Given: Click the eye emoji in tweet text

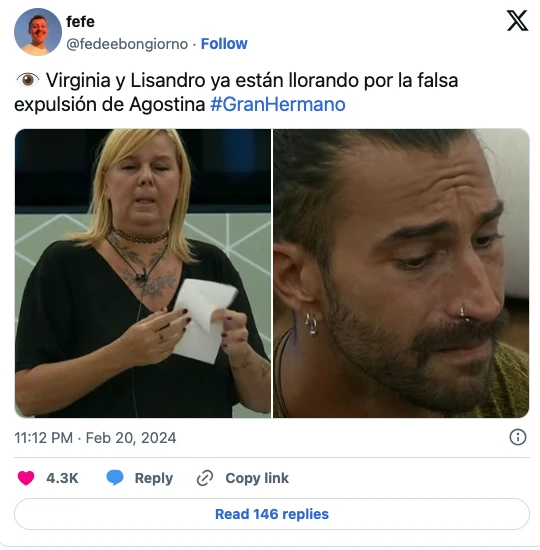Looking at the screenshot, I should [x=28, y=80].
